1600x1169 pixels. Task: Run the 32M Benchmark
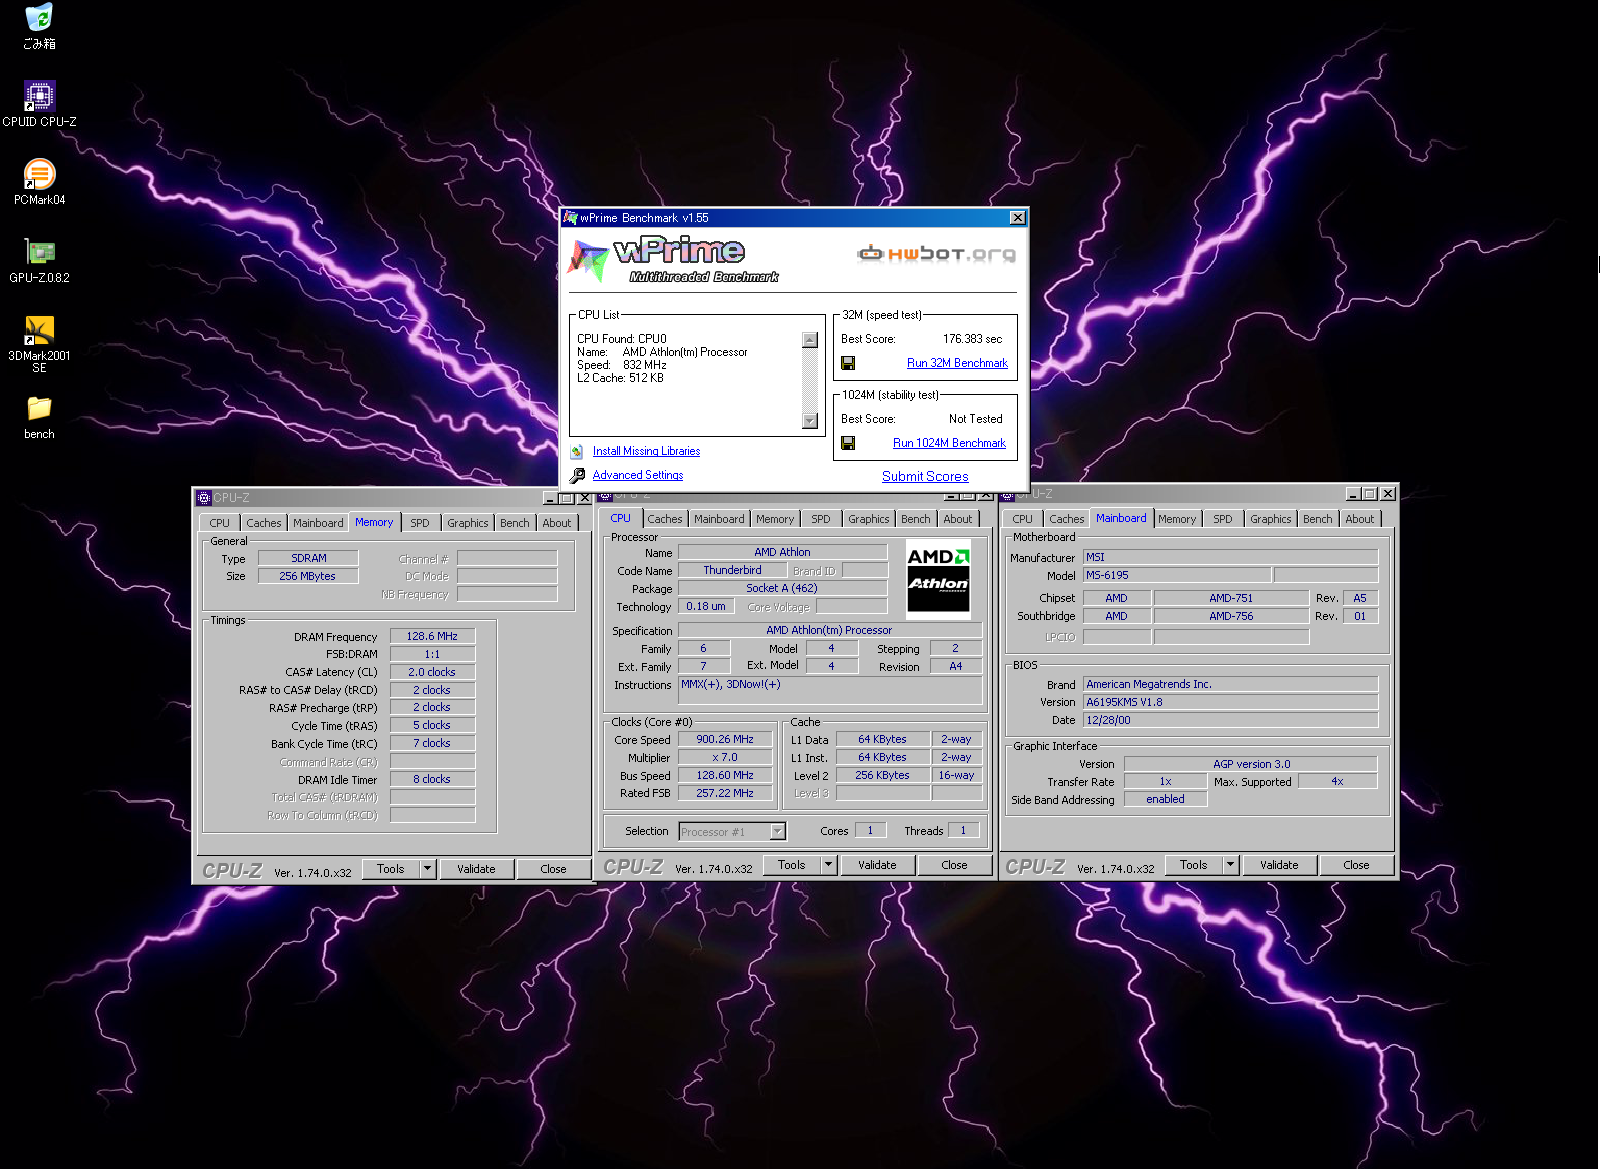tap(957, 363)
